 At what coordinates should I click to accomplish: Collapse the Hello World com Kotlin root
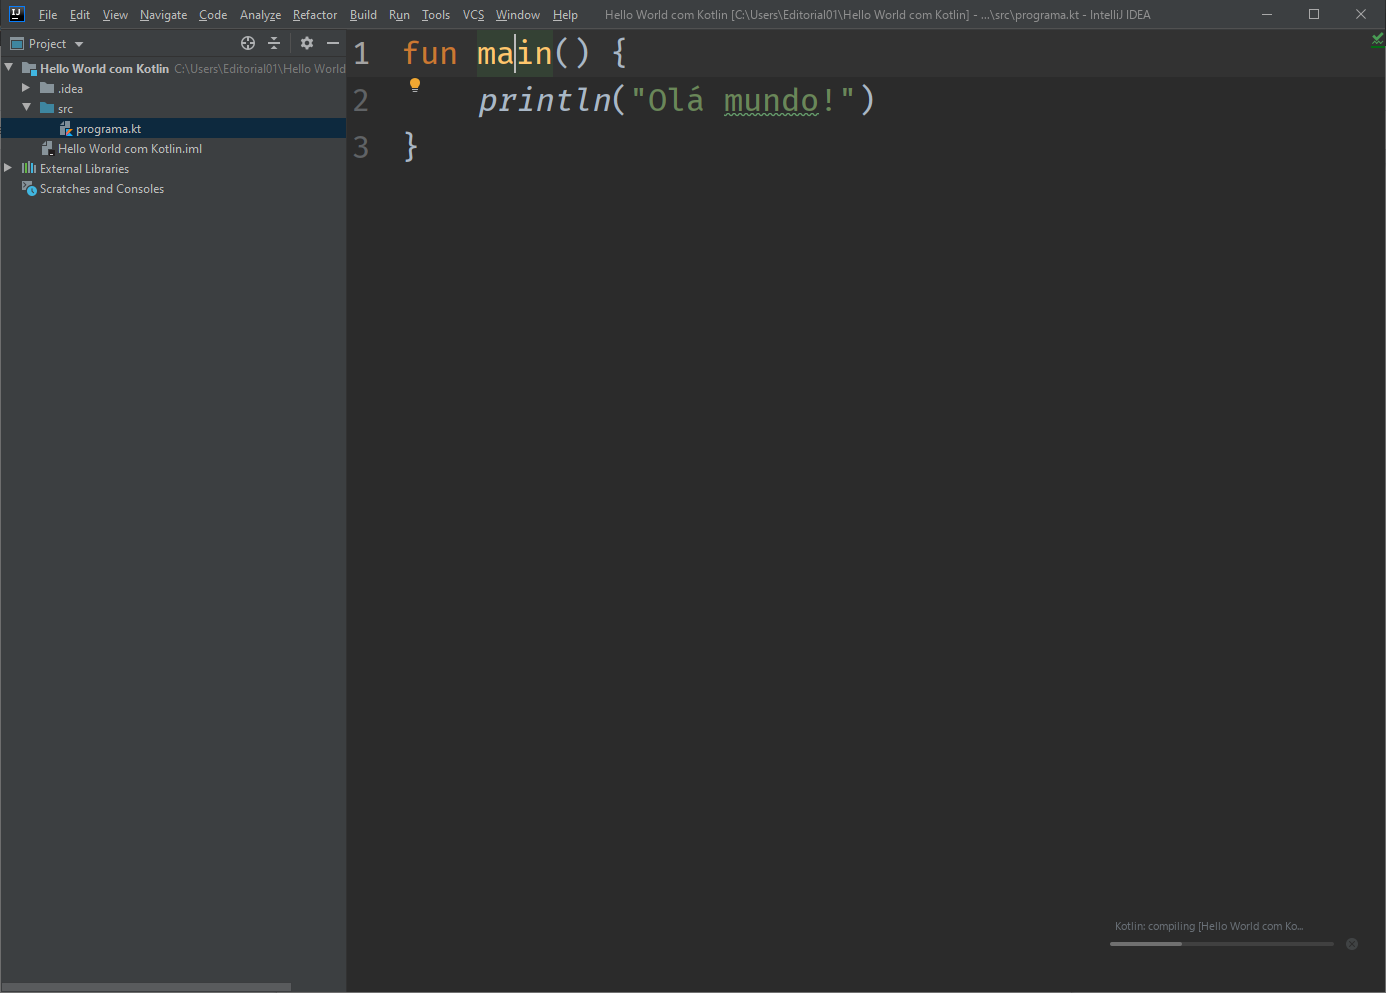[9, 68]
